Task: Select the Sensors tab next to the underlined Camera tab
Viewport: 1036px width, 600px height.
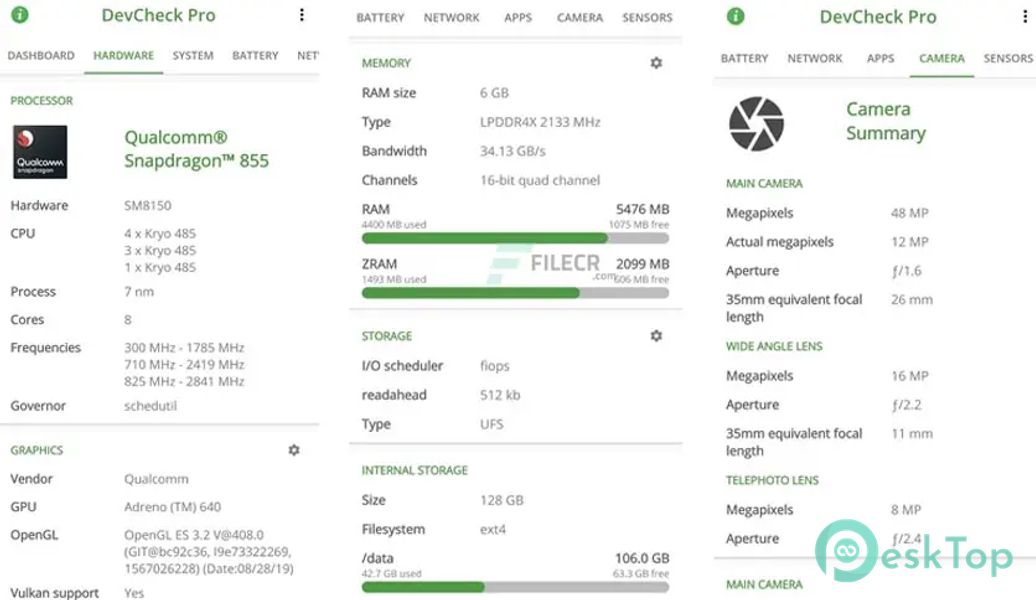Action: pos(1007,59)
